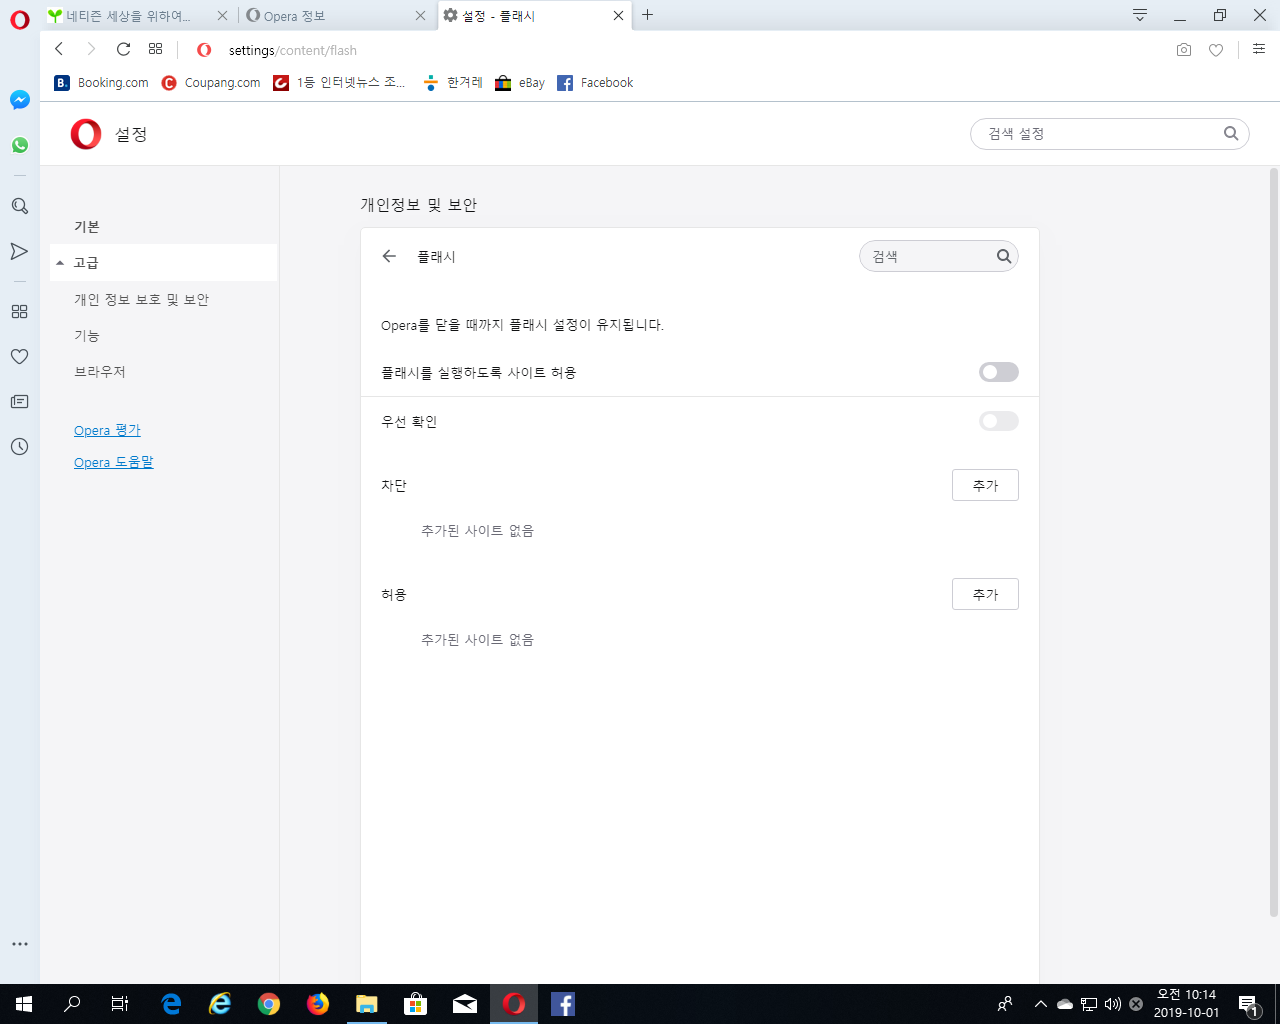This screenshot has height=1024, width=1280.
Task: Open the 한겨레 bookmark
Action: tap(453, 83)
